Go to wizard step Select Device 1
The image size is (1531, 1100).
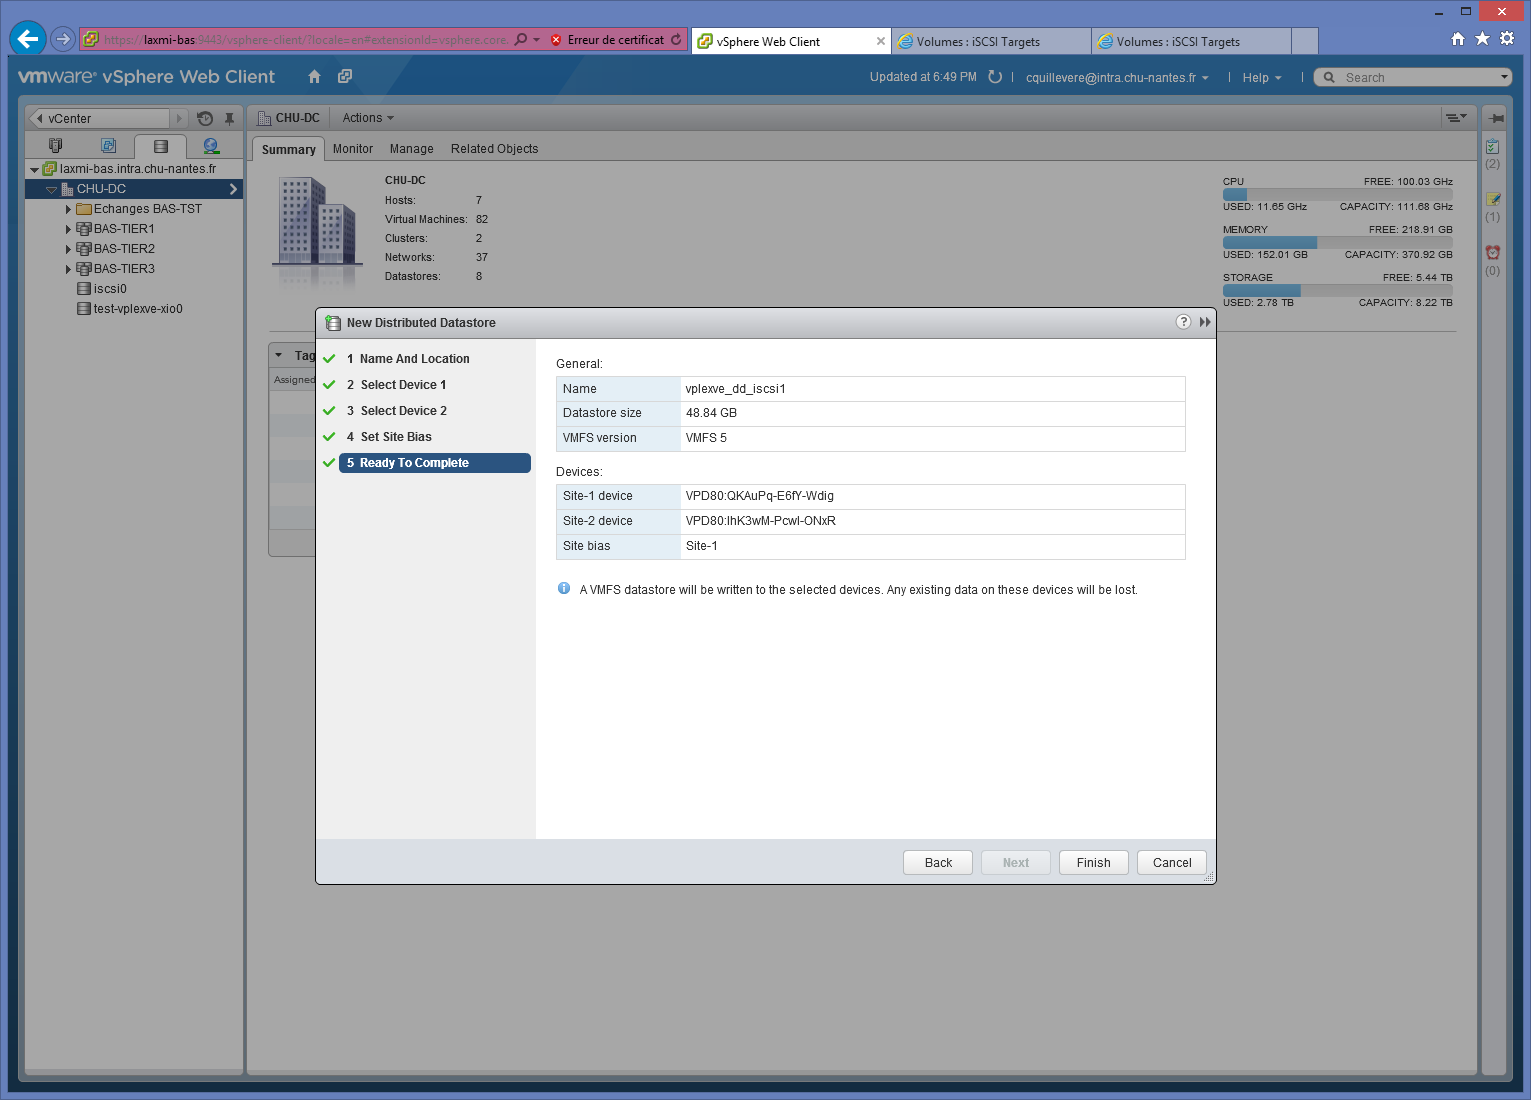point(403,385)
